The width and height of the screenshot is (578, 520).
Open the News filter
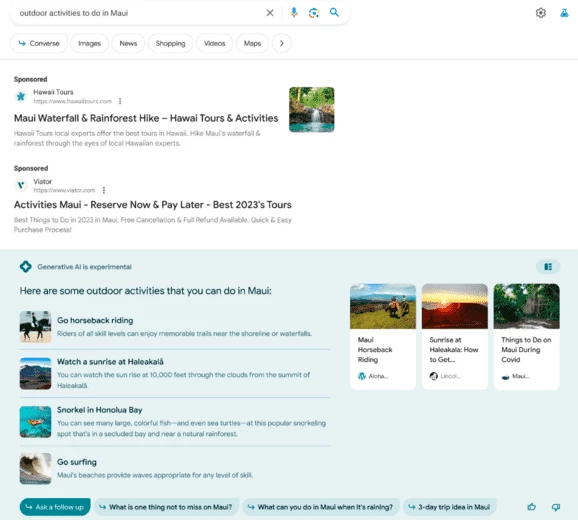(128, 43)
